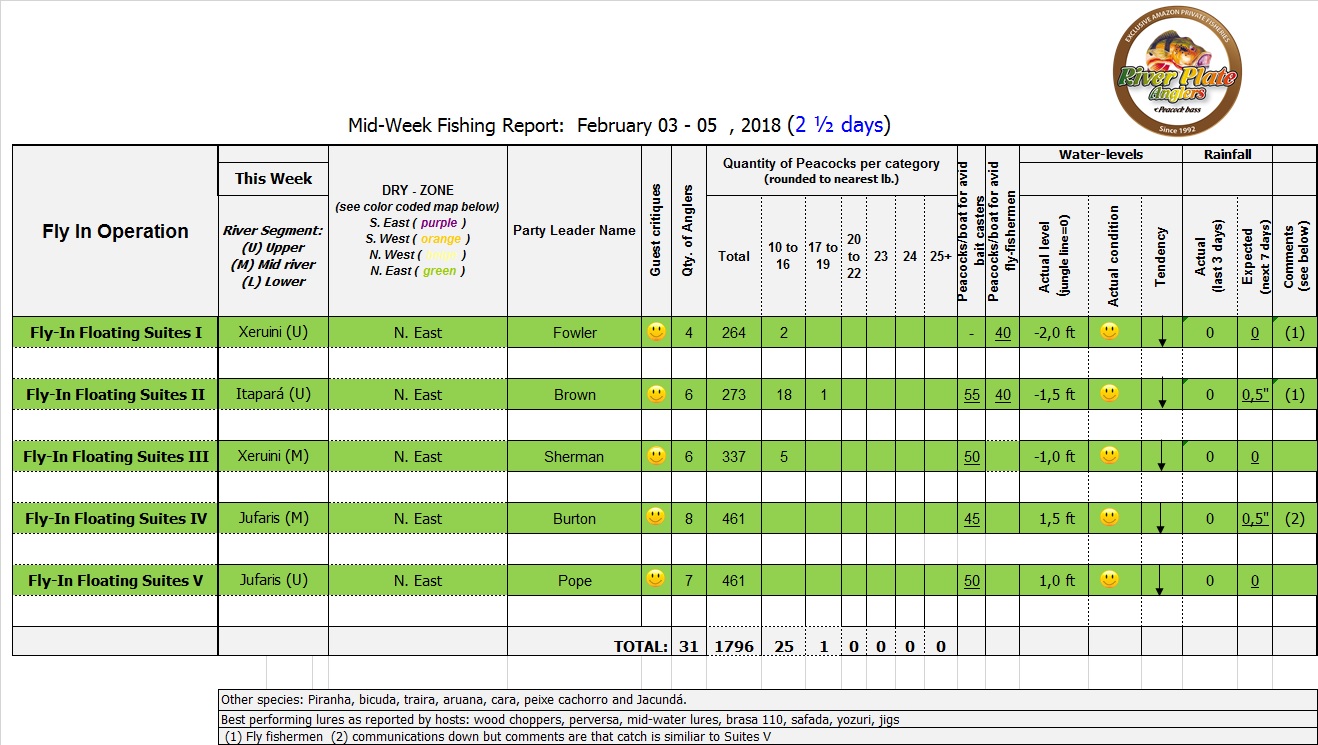The width and height of the screenshot is (1318, 745).
Task: Select the Fly-In Floating Suites IV cell
Action: pyautogui.click(x=116, y=519)
